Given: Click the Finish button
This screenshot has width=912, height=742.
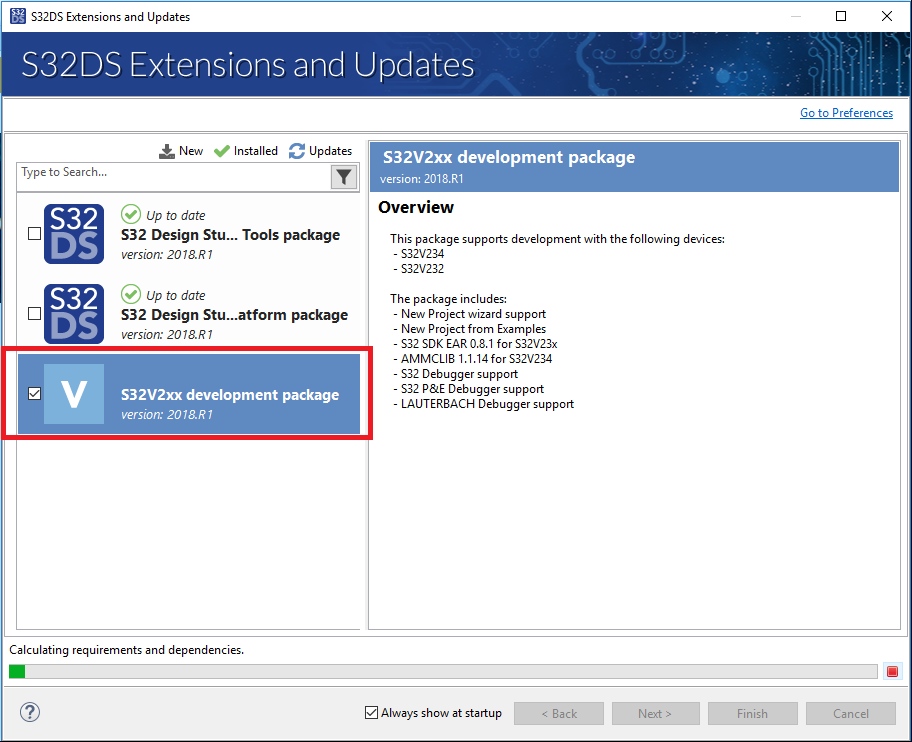Looking at the screenshot, I should [753, 714].
